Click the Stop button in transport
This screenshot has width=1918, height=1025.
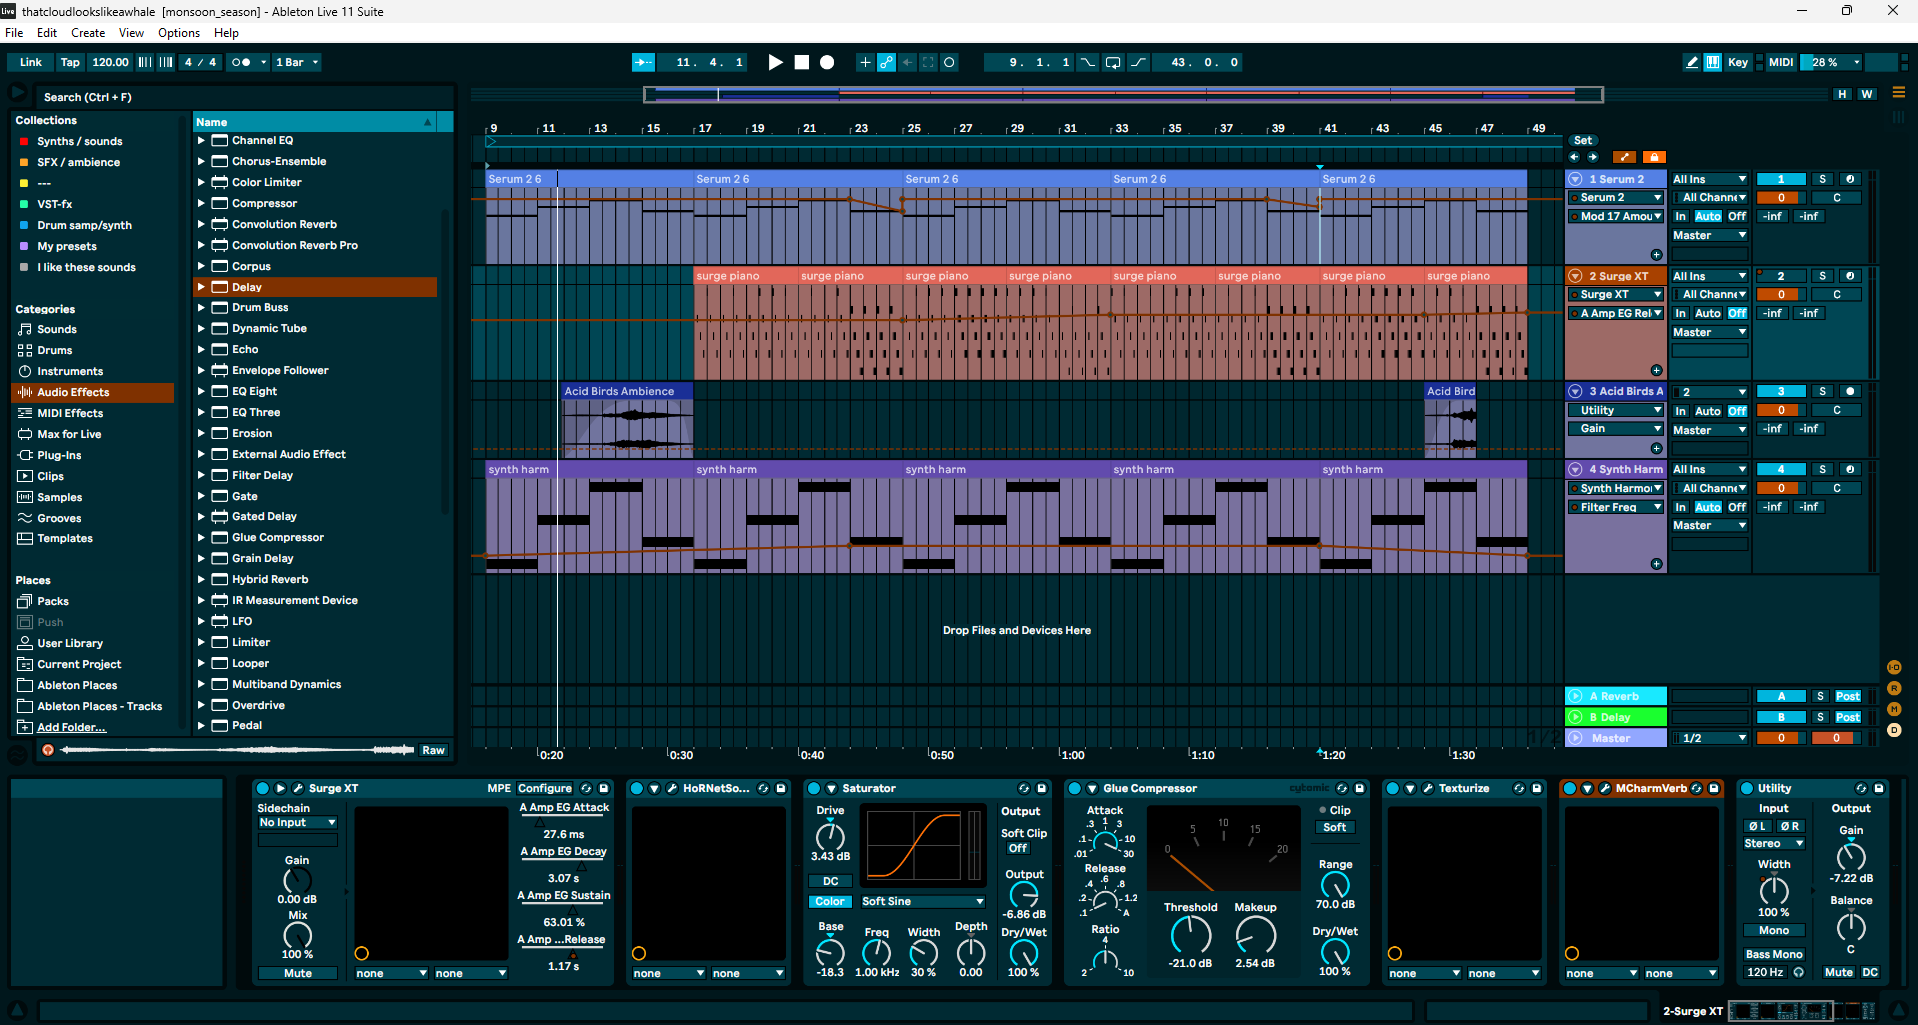[801, 62]
